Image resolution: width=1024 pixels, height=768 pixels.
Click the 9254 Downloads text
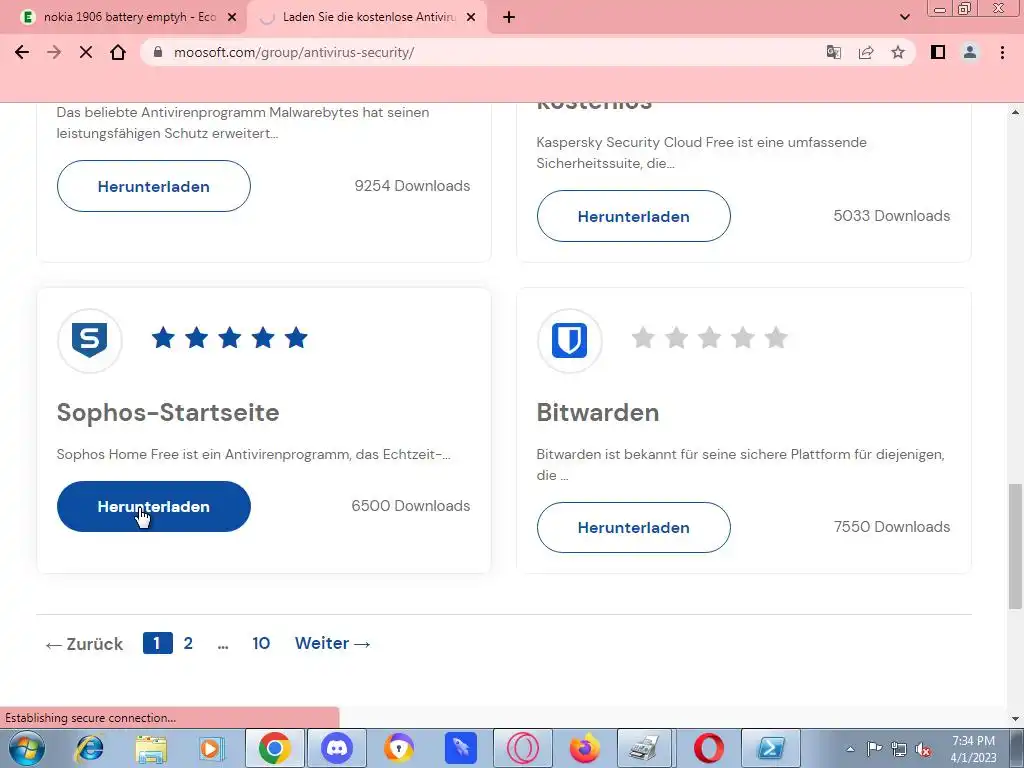tap(412, 186)
